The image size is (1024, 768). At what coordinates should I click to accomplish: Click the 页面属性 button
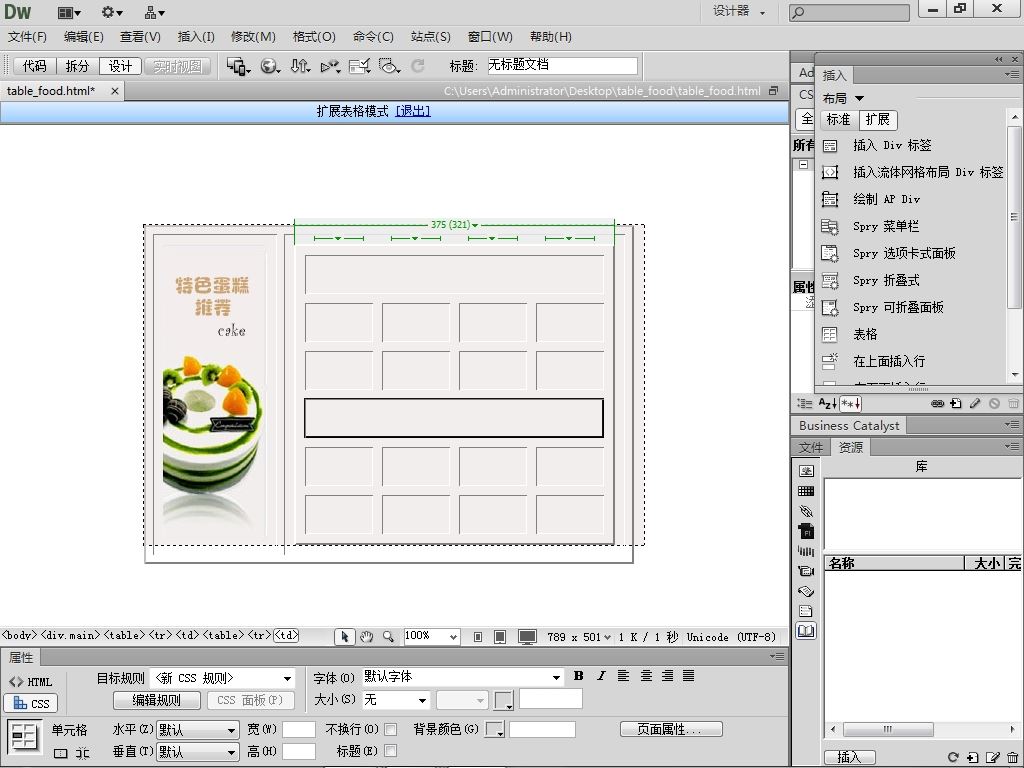[x=671, y=730]
